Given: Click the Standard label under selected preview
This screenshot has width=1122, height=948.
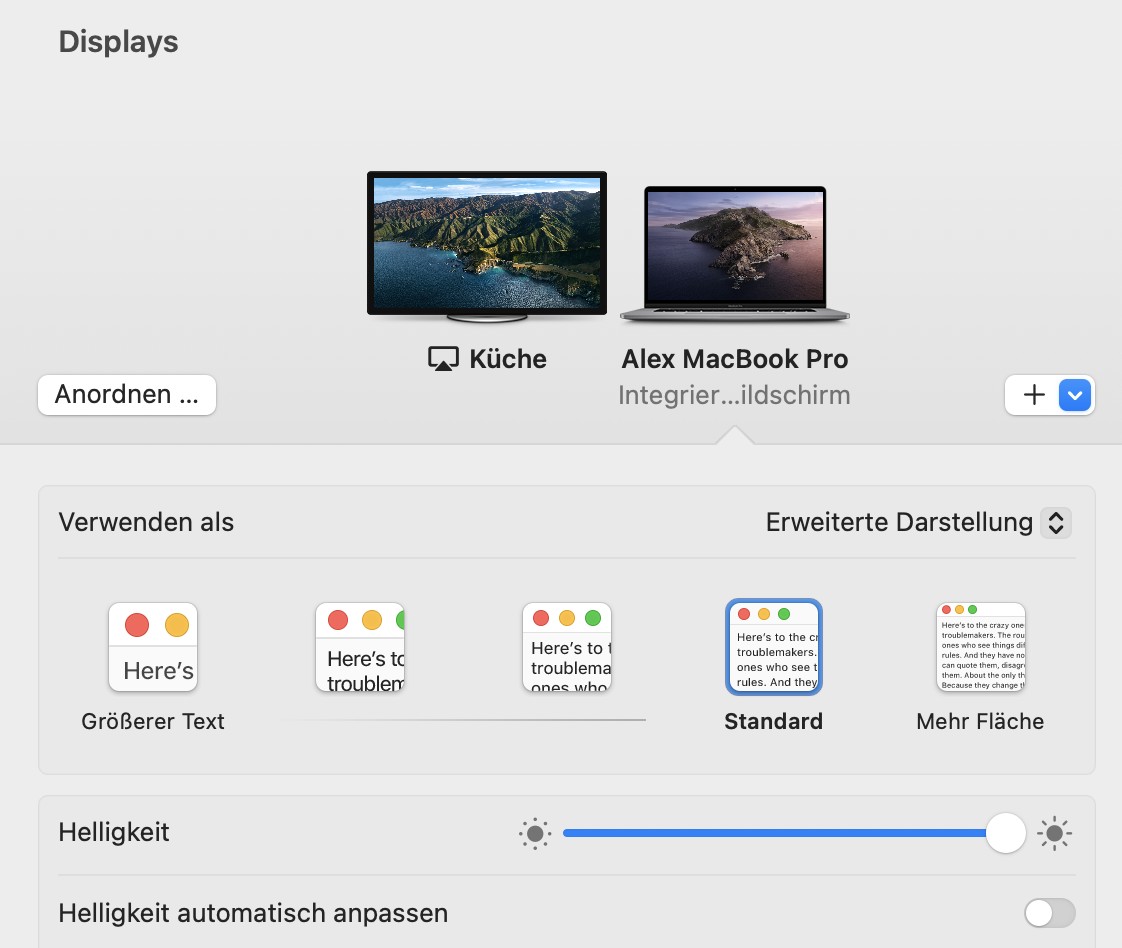Looking at the screenshot, I should click(773, 721).
